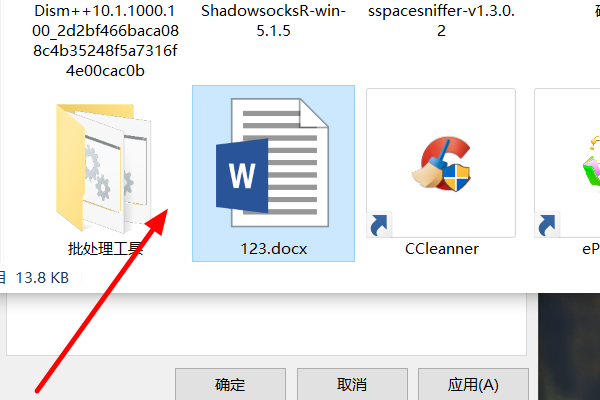
Task: Click the ShadowsocksR-win-5.1.5 folder name
Action: click(x=273, y=21)
